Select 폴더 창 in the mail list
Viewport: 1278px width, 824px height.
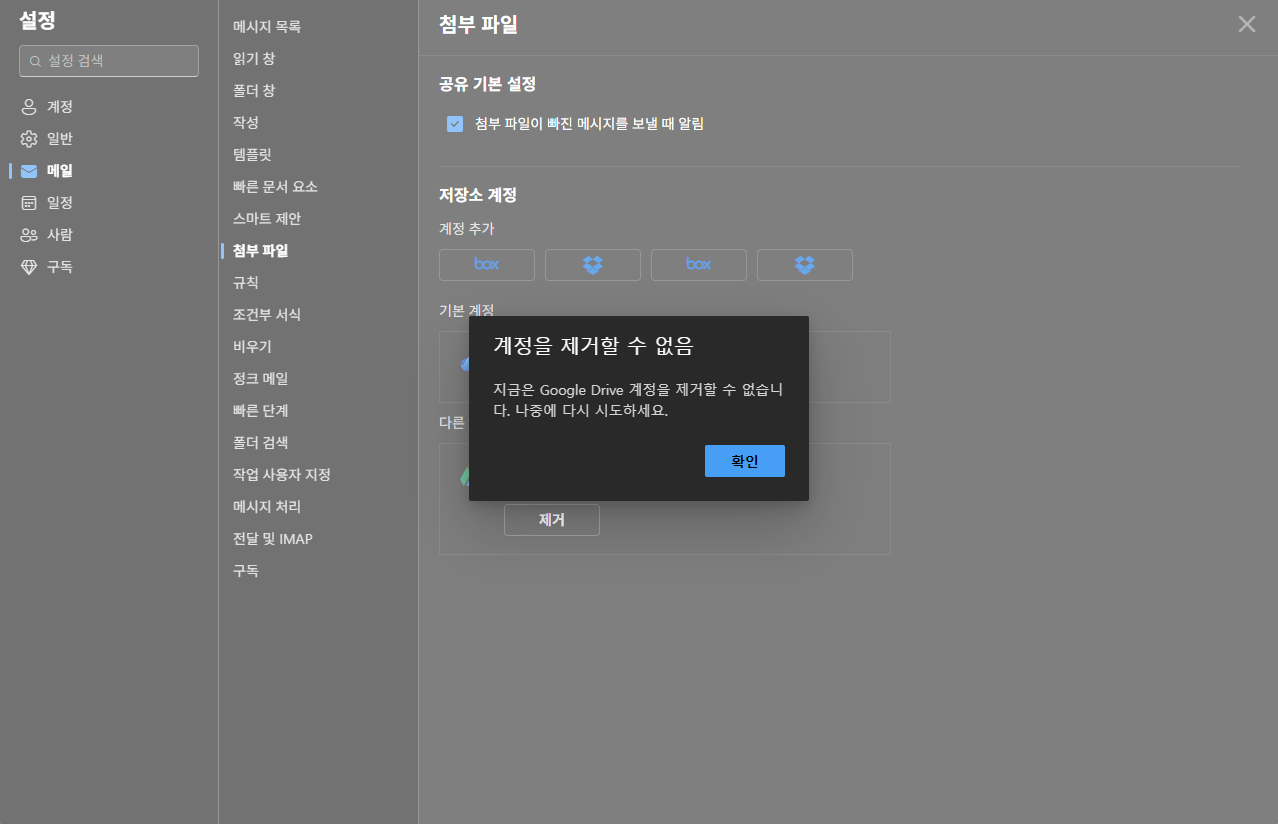point(254,90)
